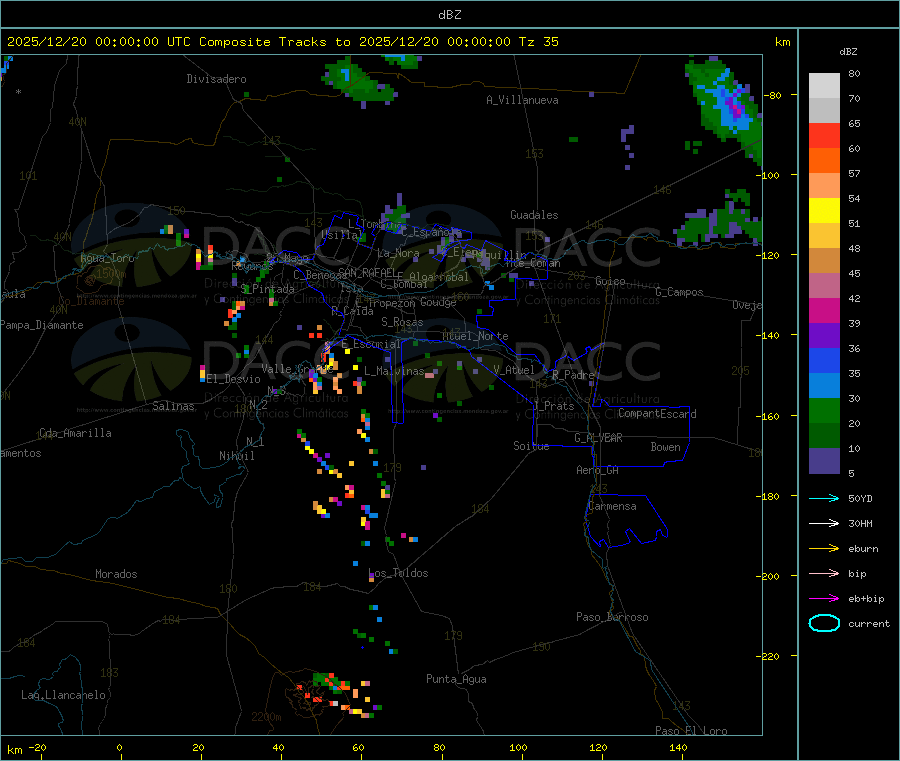Click the cyan 50YD arrow legend icon
Screen dimensions: 900x761
[824, 498]
